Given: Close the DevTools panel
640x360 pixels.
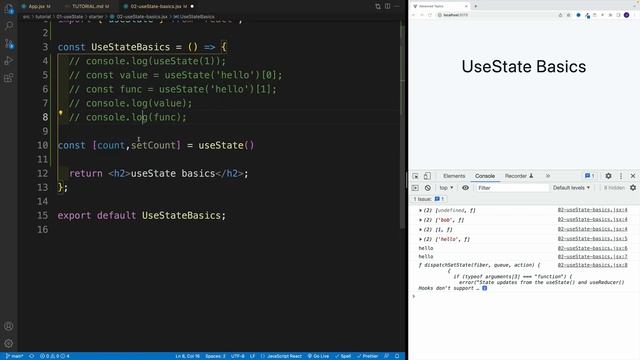Looking at the screenshot, I should [633, 176].
